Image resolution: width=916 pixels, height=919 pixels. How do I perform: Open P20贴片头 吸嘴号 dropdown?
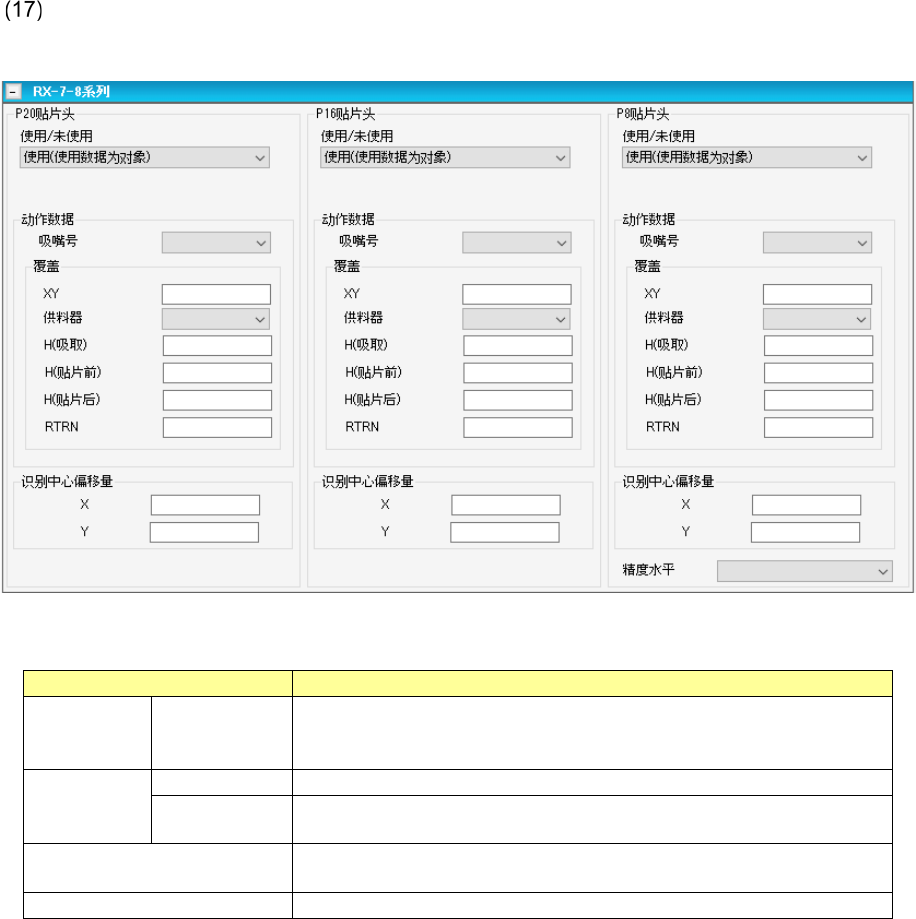click(216, 243)
